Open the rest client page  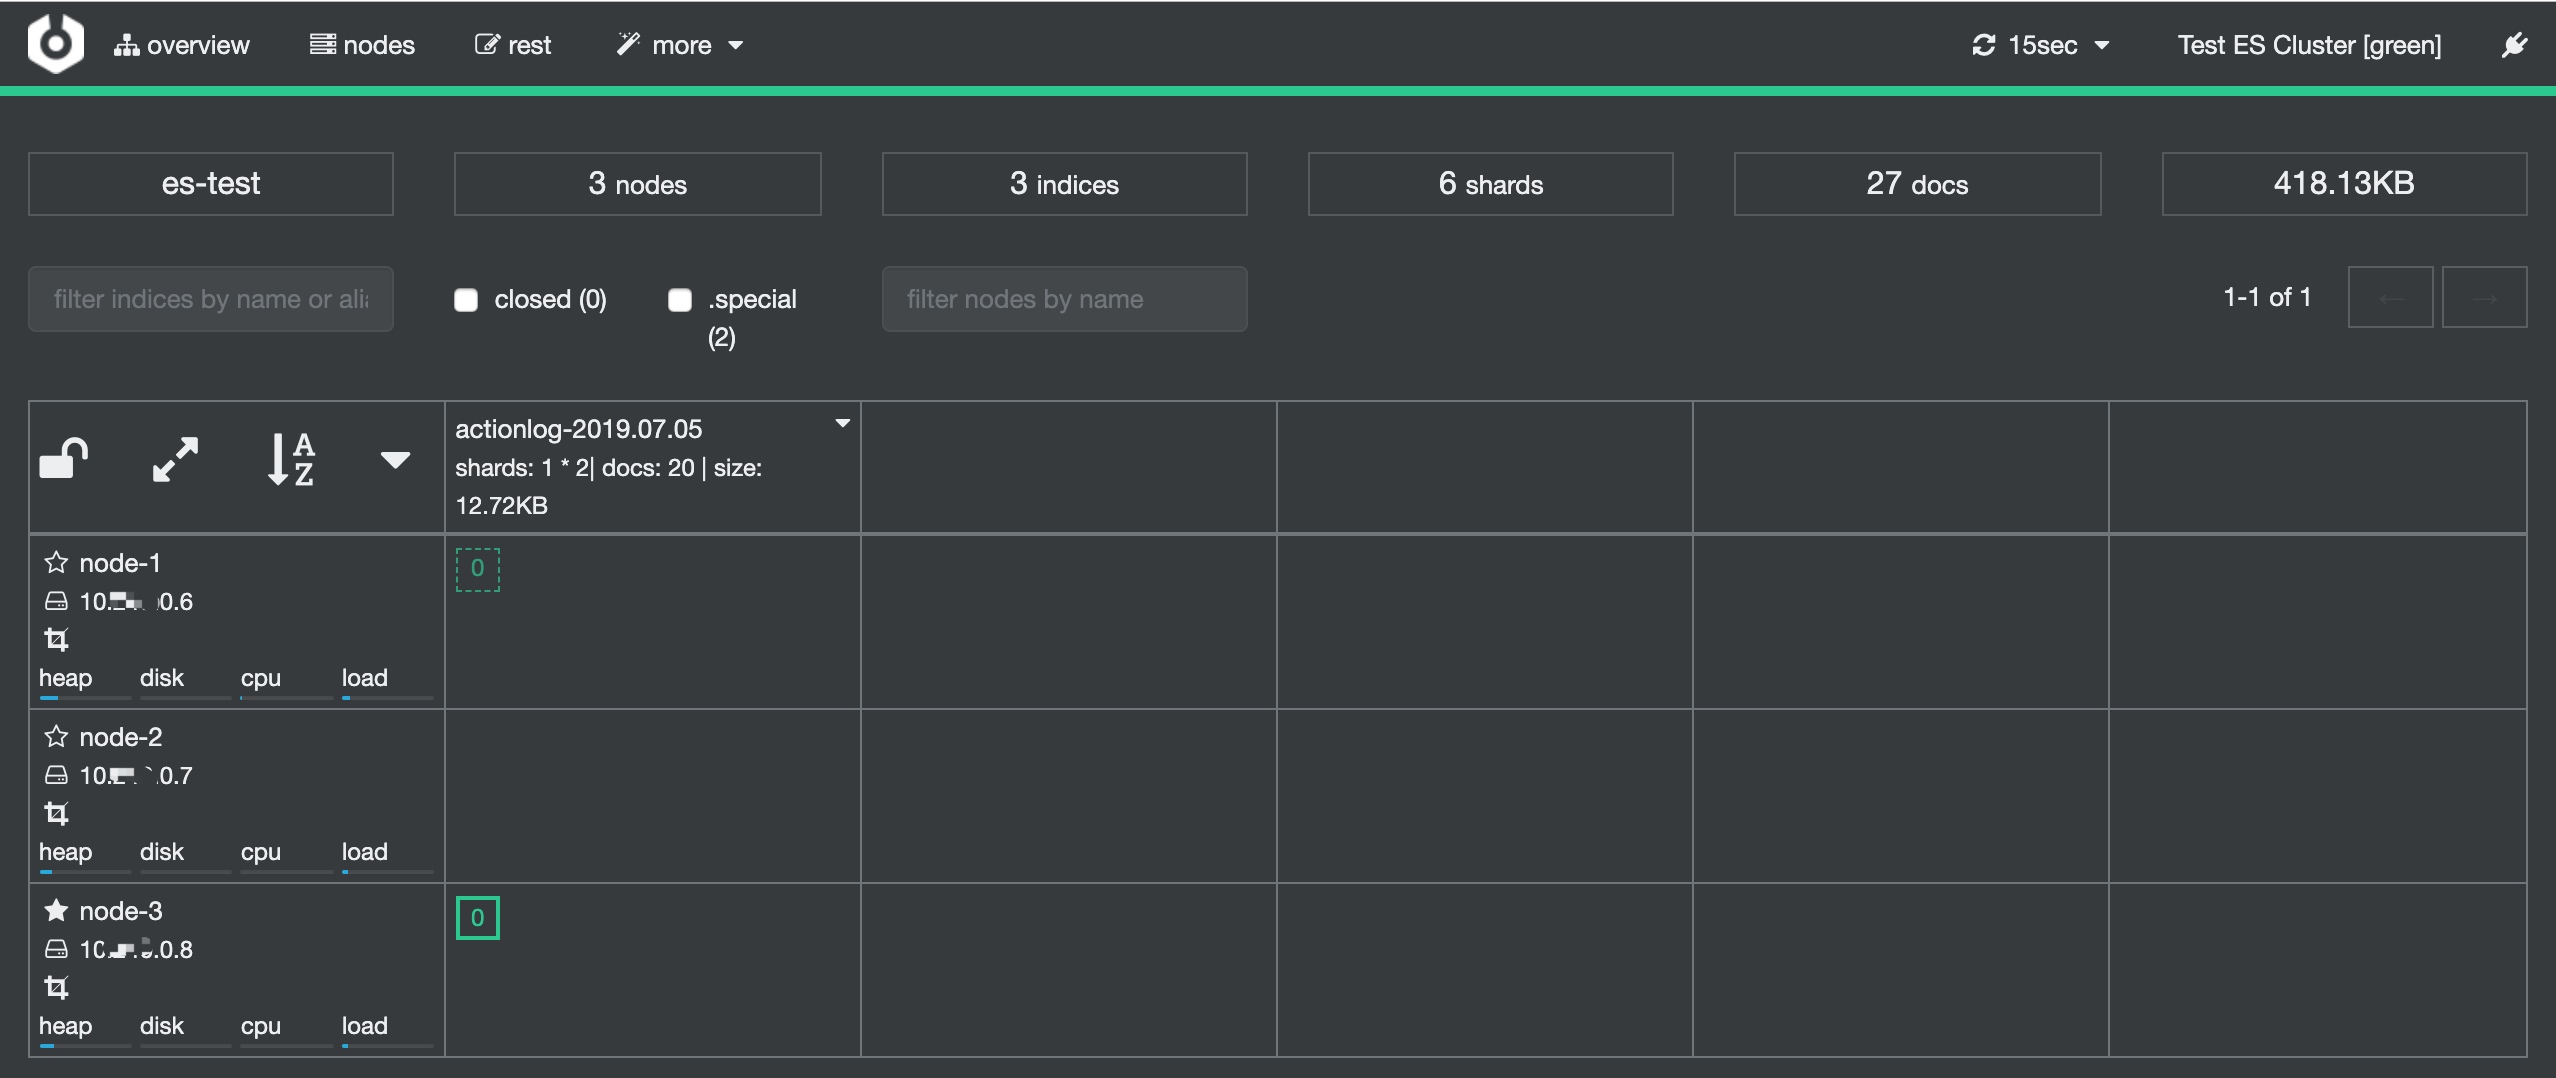513,45
